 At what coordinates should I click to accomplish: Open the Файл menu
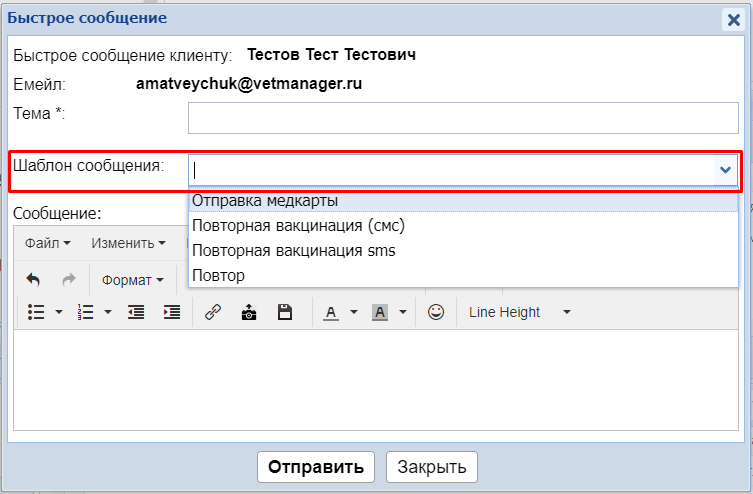pyautogui.click(x=47, y=242)
